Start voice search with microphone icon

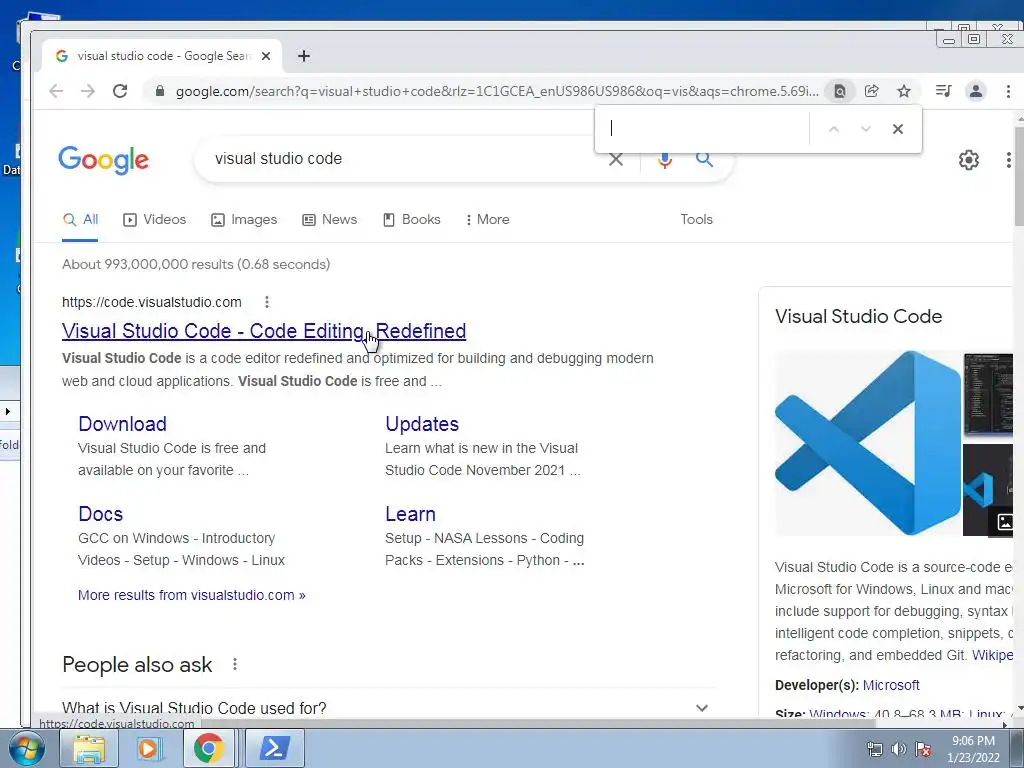665,161
